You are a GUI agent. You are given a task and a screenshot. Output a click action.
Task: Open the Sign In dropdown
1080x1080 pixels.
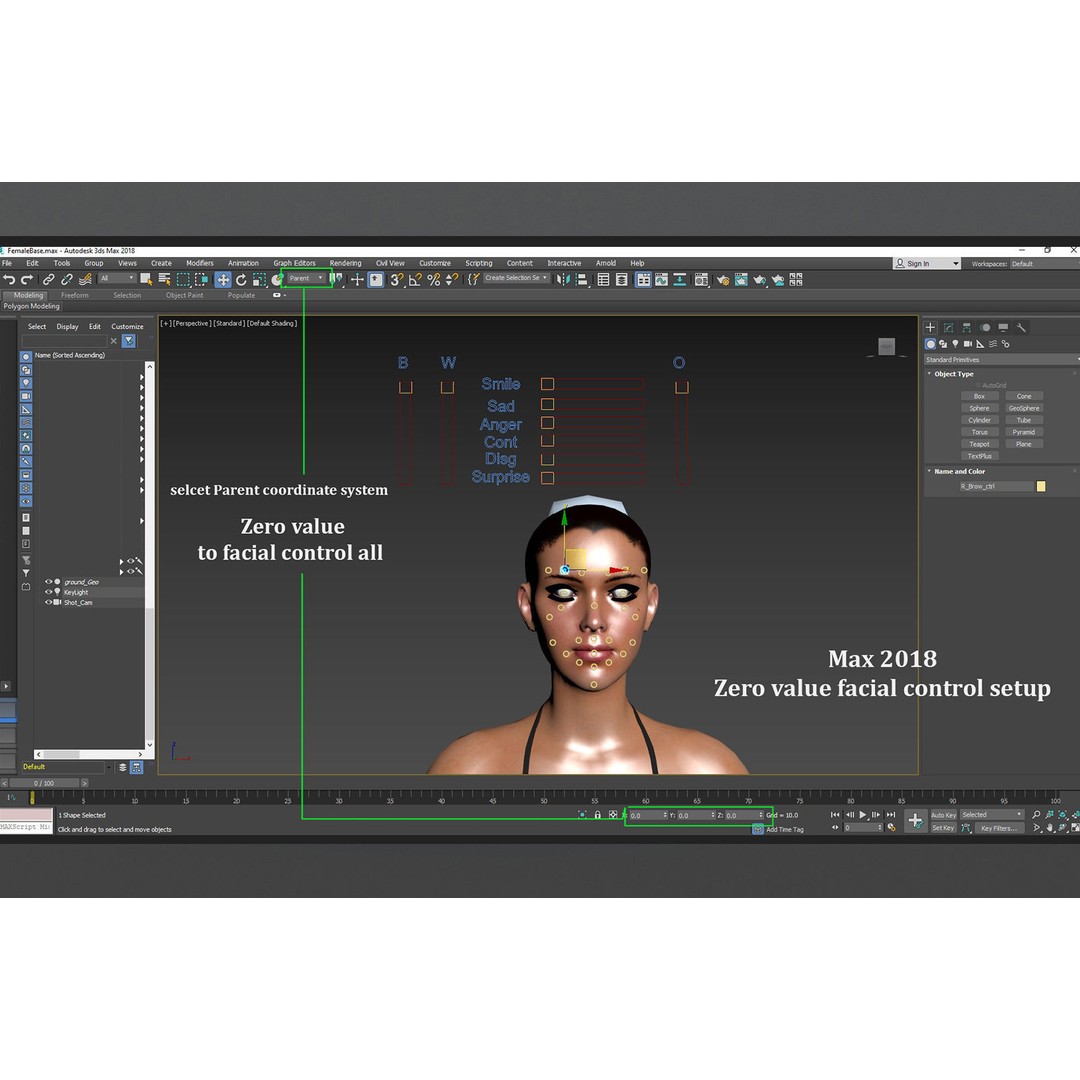(x=926, y=264)
